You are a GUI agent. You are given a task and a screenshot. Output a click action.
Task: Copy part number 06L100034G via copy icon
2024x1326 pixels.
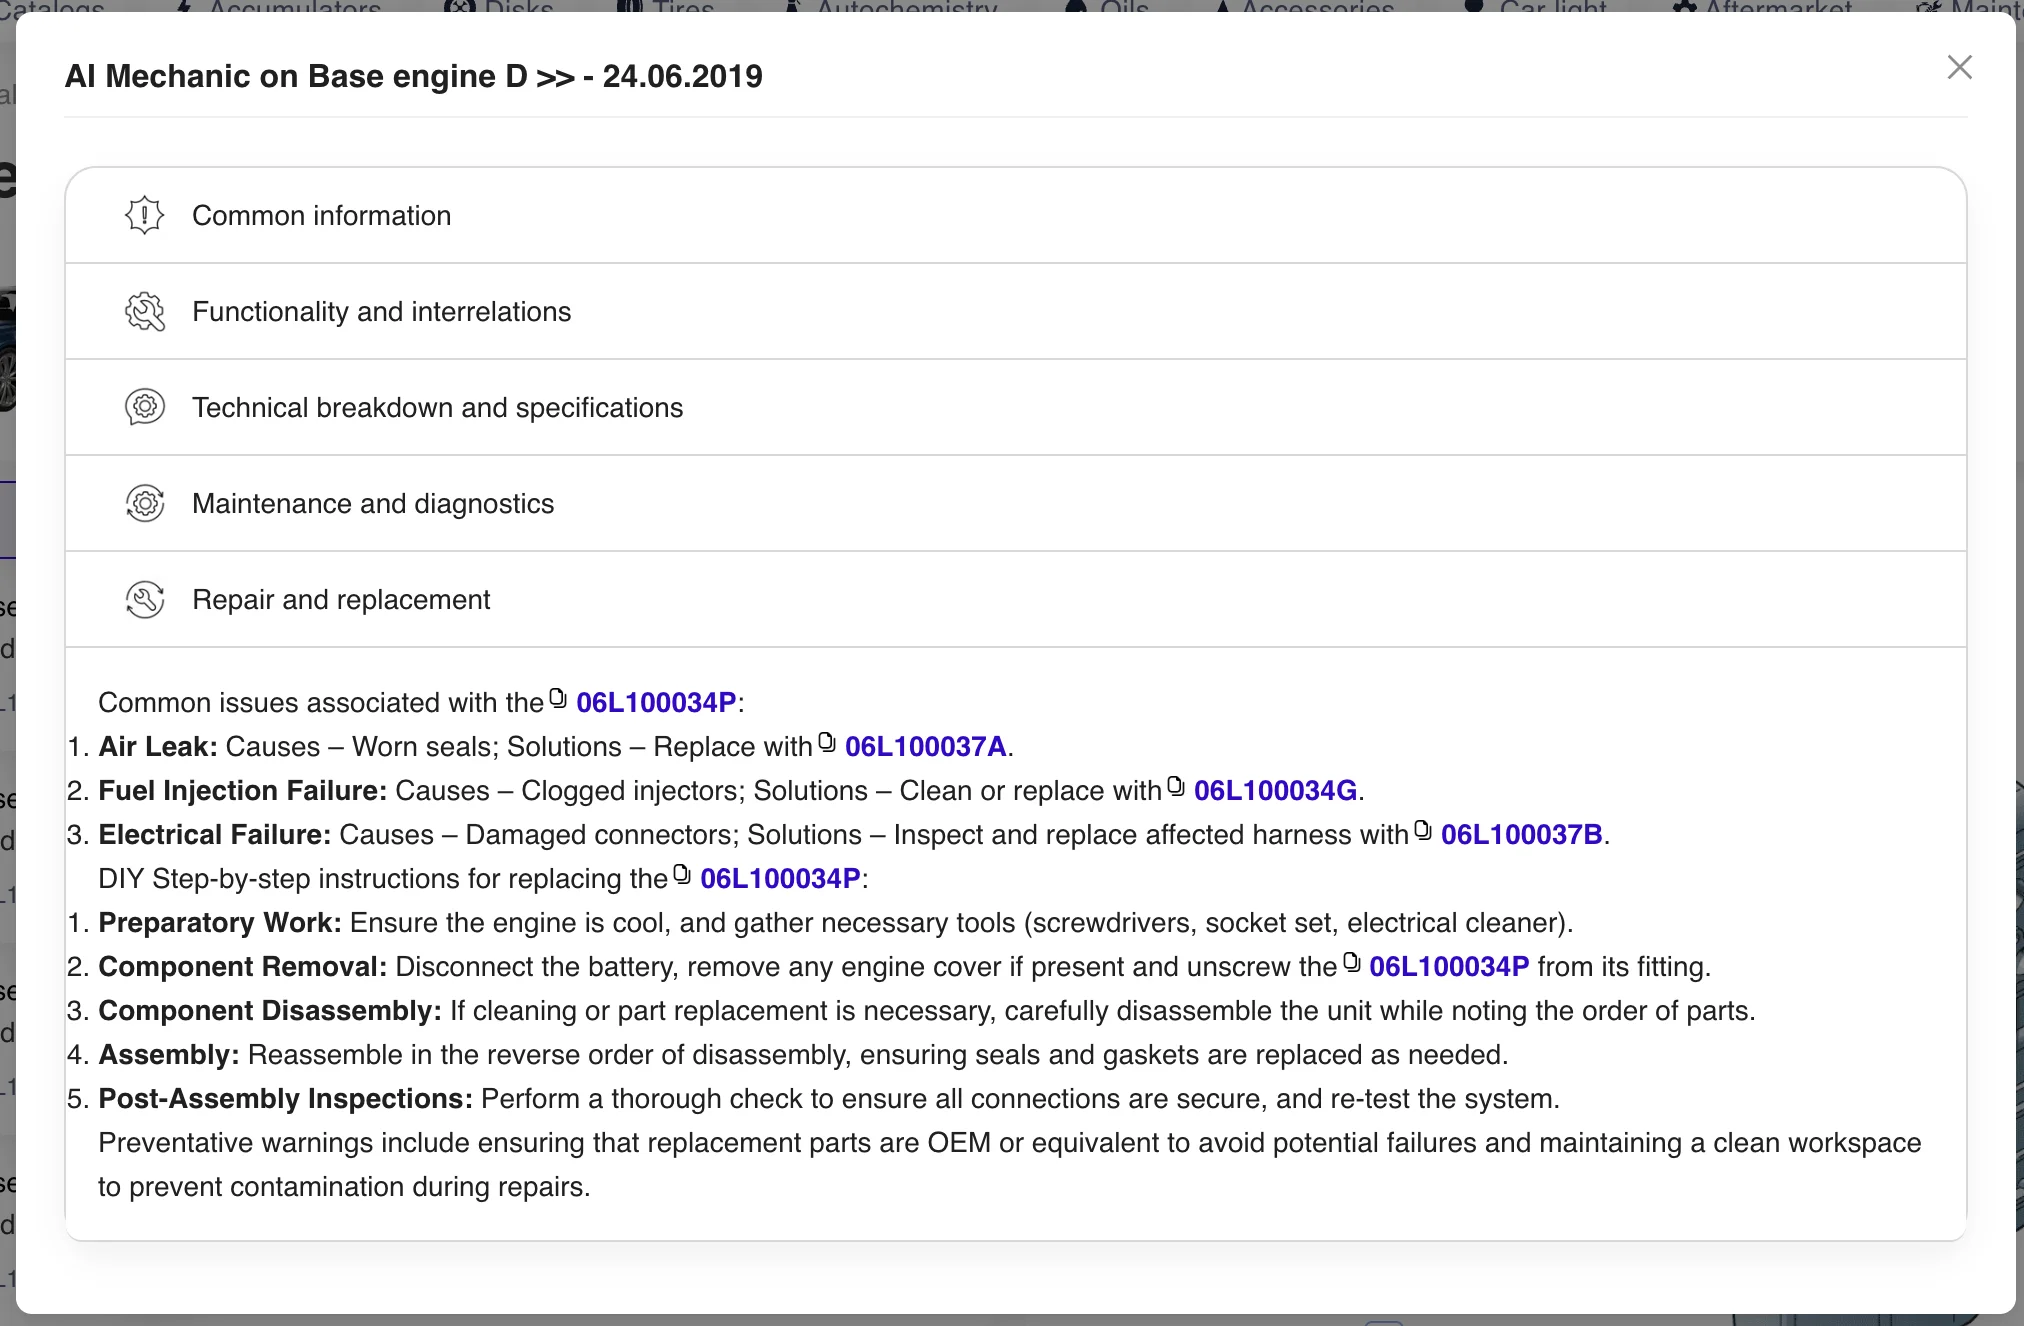(x=1176, y=786)
